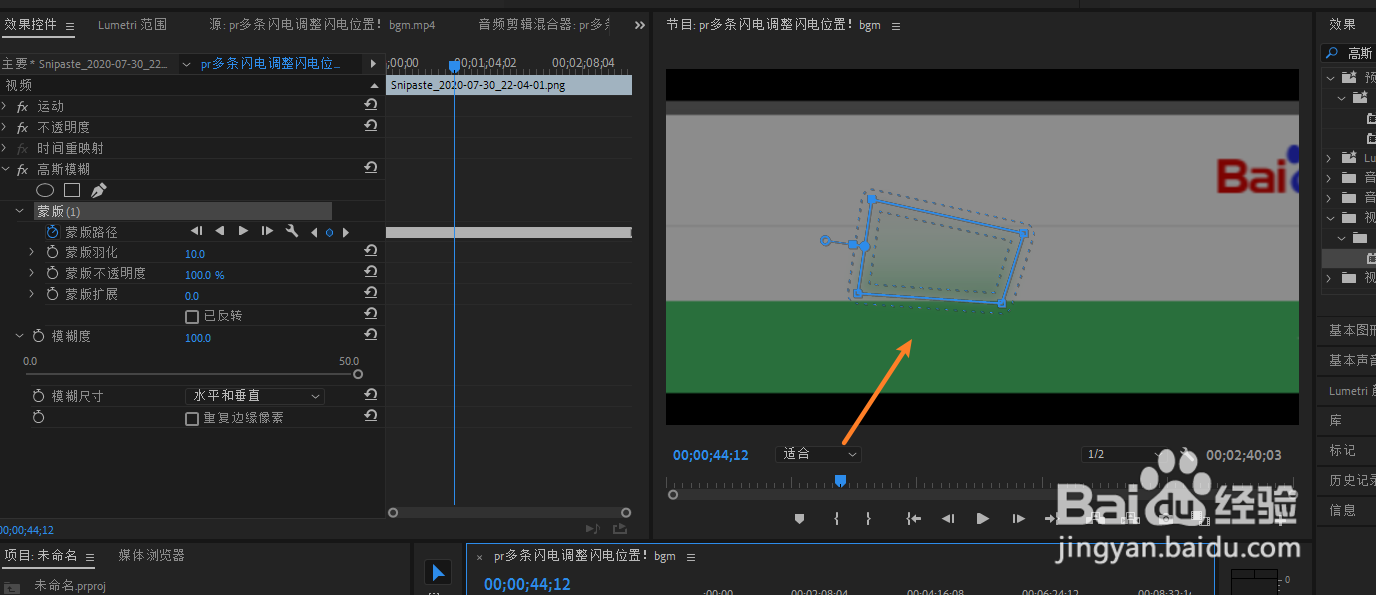Reset the 不透明度 effect
The image size is (1376, 595).
click(370, 126)
